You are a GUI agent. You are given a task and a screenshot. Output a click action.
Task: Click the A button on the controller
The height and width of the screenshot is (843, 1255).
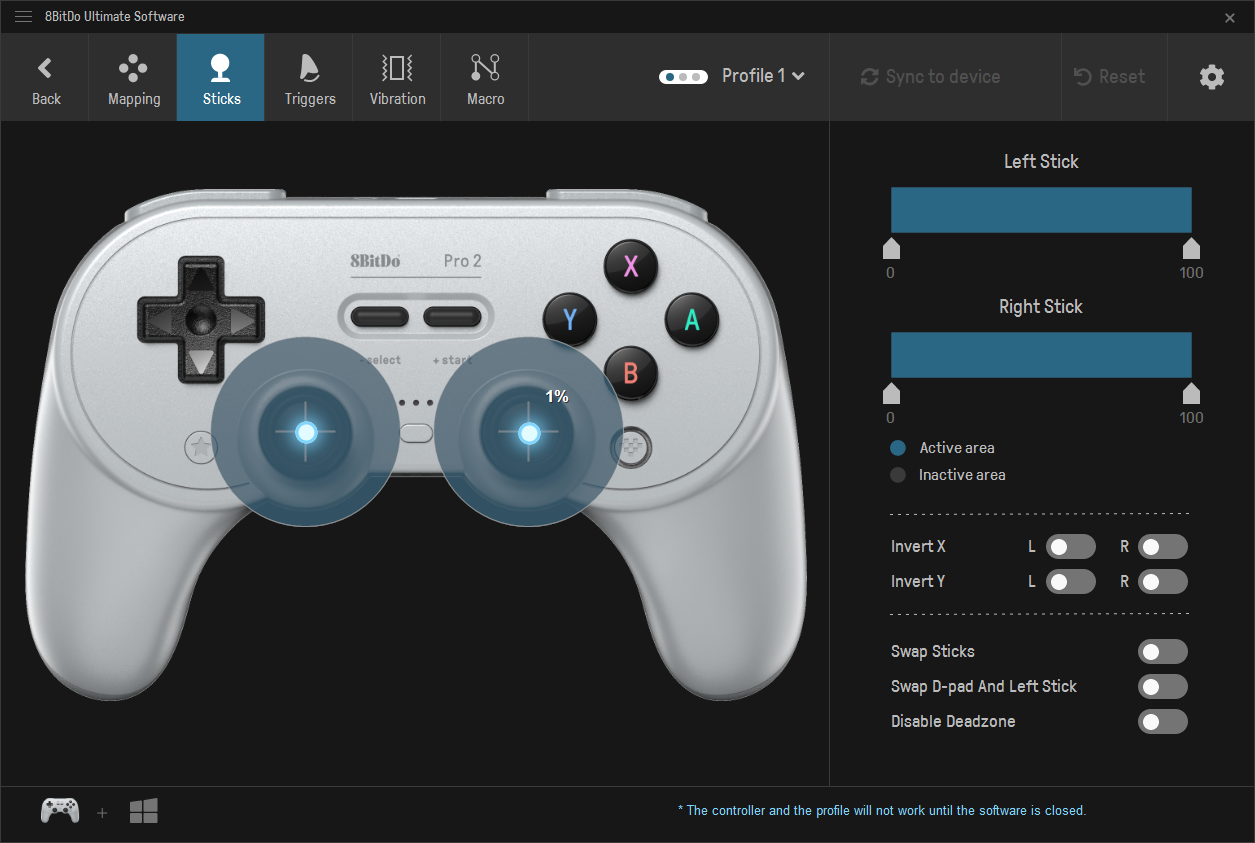click(x=692, y=320)
